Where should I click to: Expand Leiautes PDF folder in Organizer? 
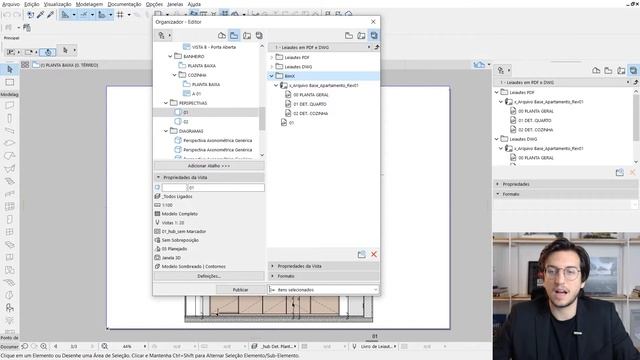tap(272, 58)
